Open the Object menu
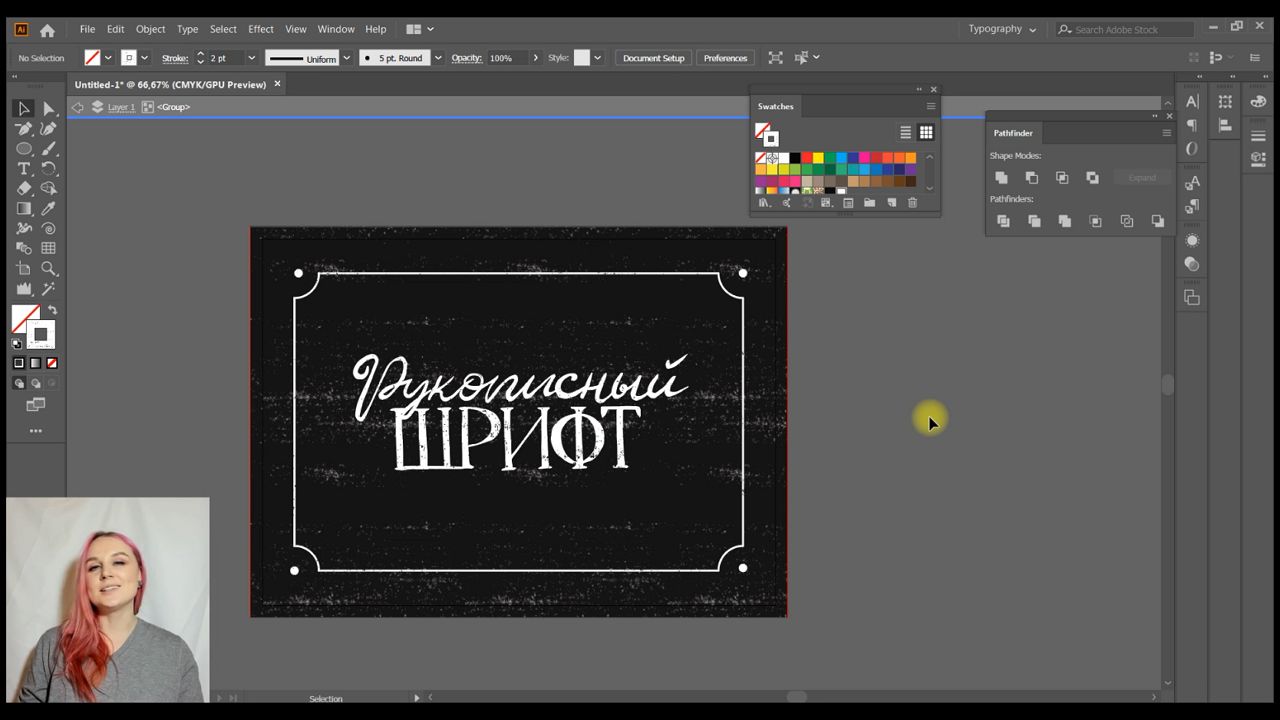Viewport: 1280px width, 720px height. coord(150,29)
